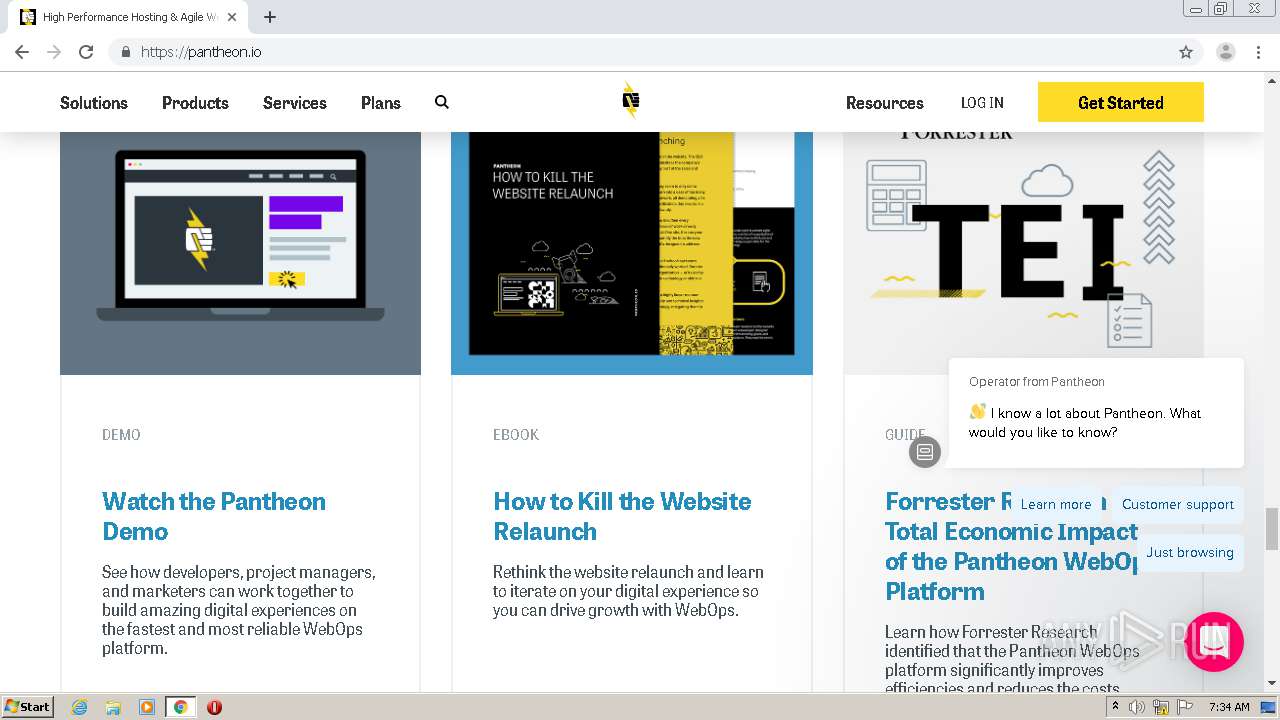Screen dimensions: 1280x720
Task: Click the network tray icon
Action: point(1161,707)
